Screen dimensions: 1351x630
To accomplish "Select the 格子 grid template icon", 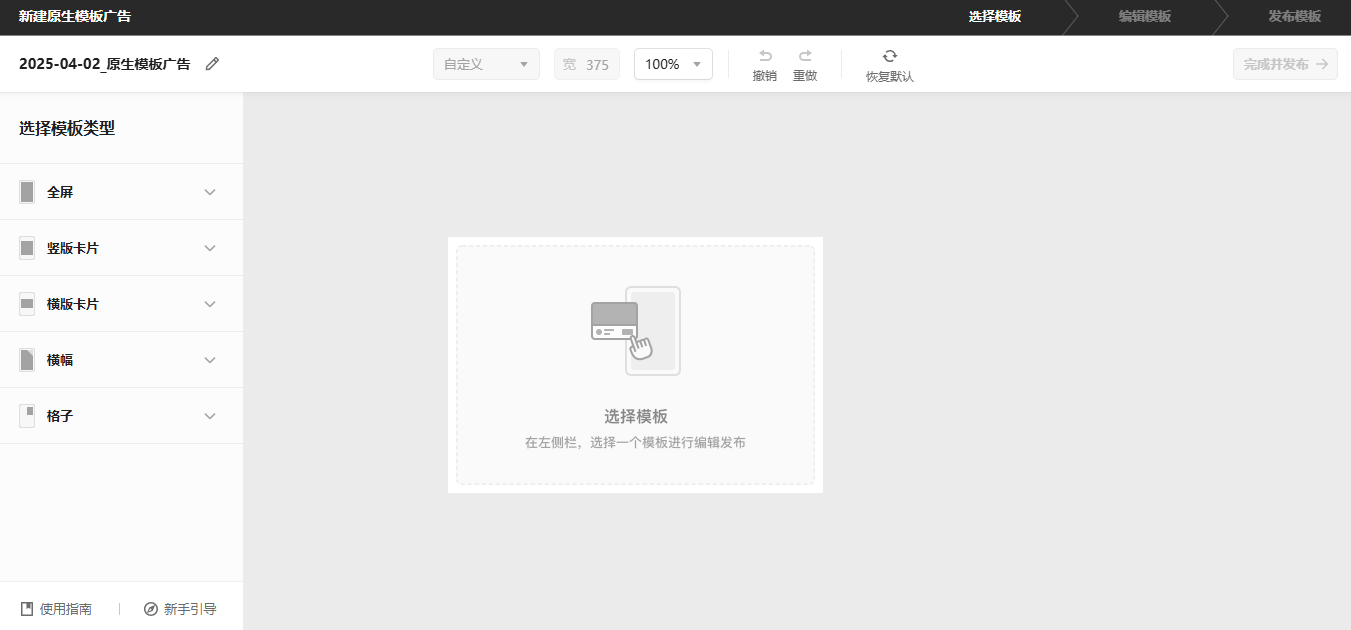I will 27,416.
